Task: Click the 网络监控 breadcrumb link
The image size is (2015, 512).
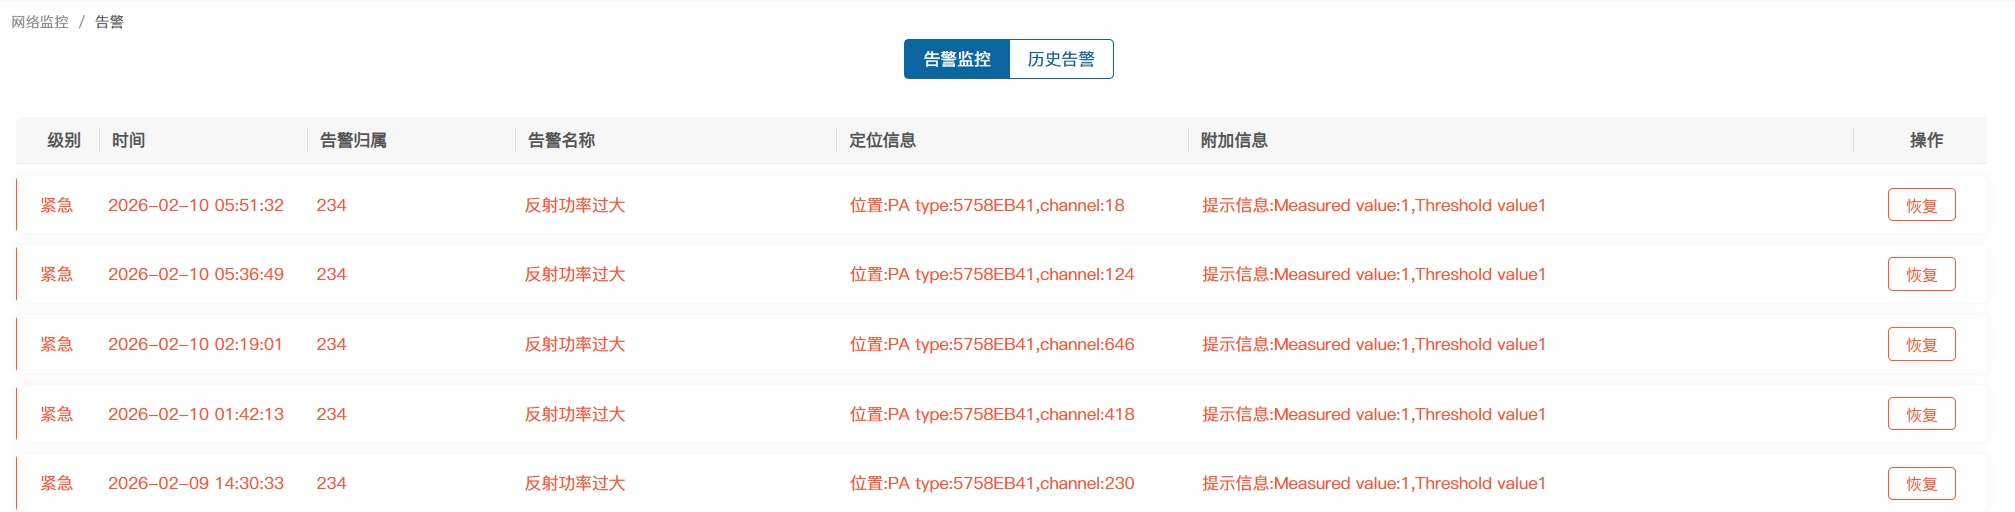Action: pos(40,22)
